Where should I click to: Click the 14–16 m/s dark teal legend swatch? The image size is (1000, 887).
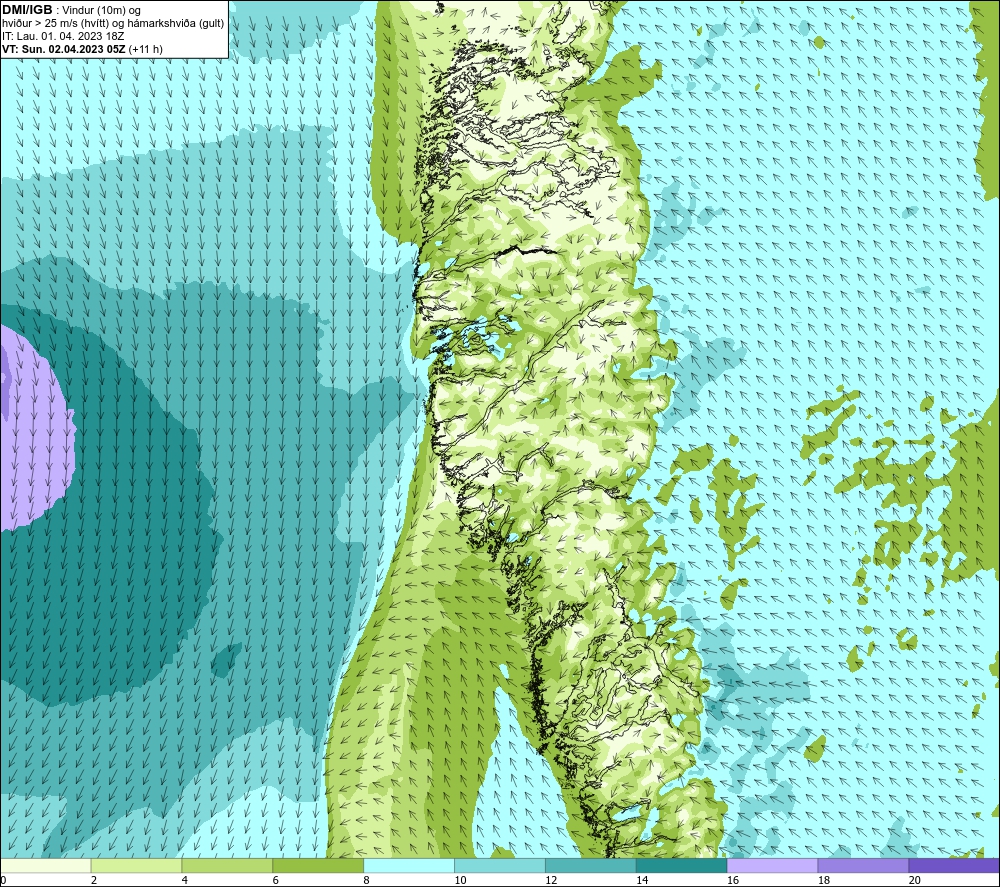[x=681, y=865]
